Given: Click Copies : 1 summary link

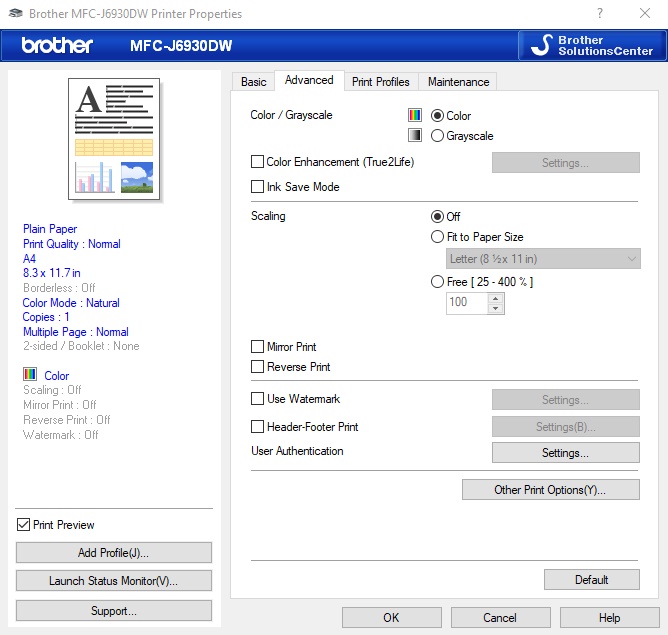Looking at the screenshot, I should (46, 317).
